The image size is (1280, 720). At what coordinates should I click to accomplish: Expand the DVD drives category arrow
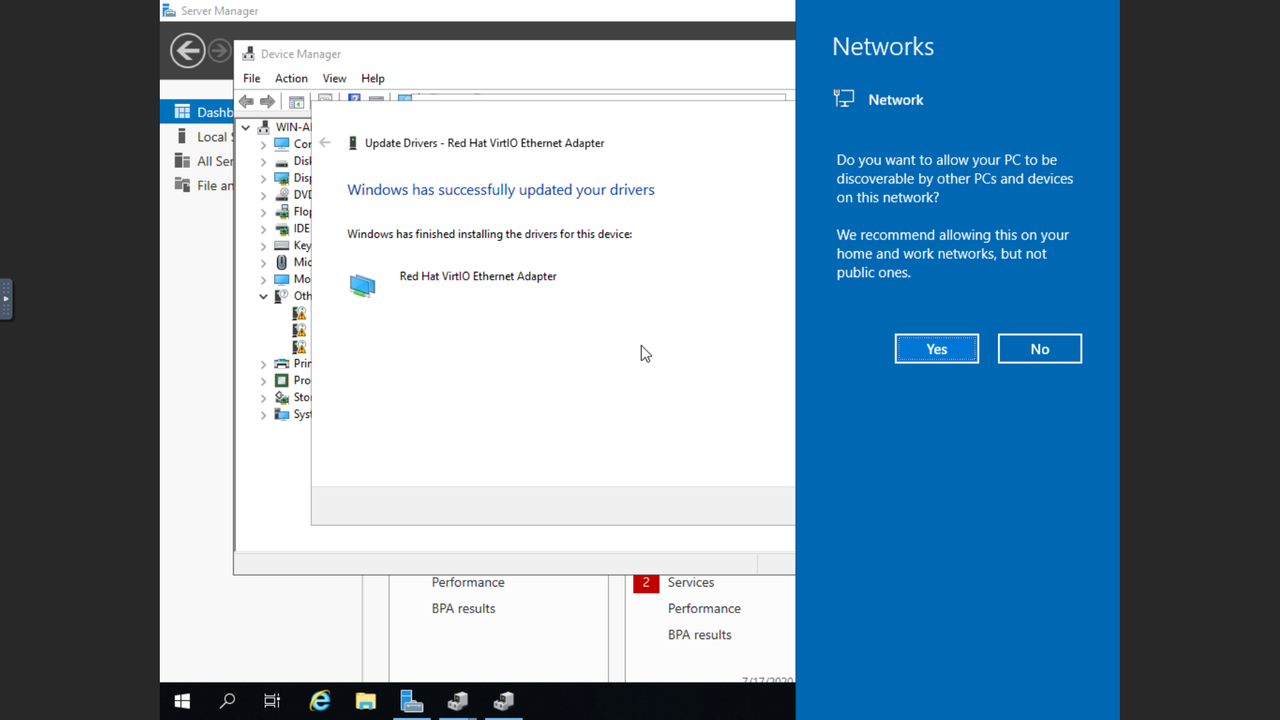pos(264,195)
